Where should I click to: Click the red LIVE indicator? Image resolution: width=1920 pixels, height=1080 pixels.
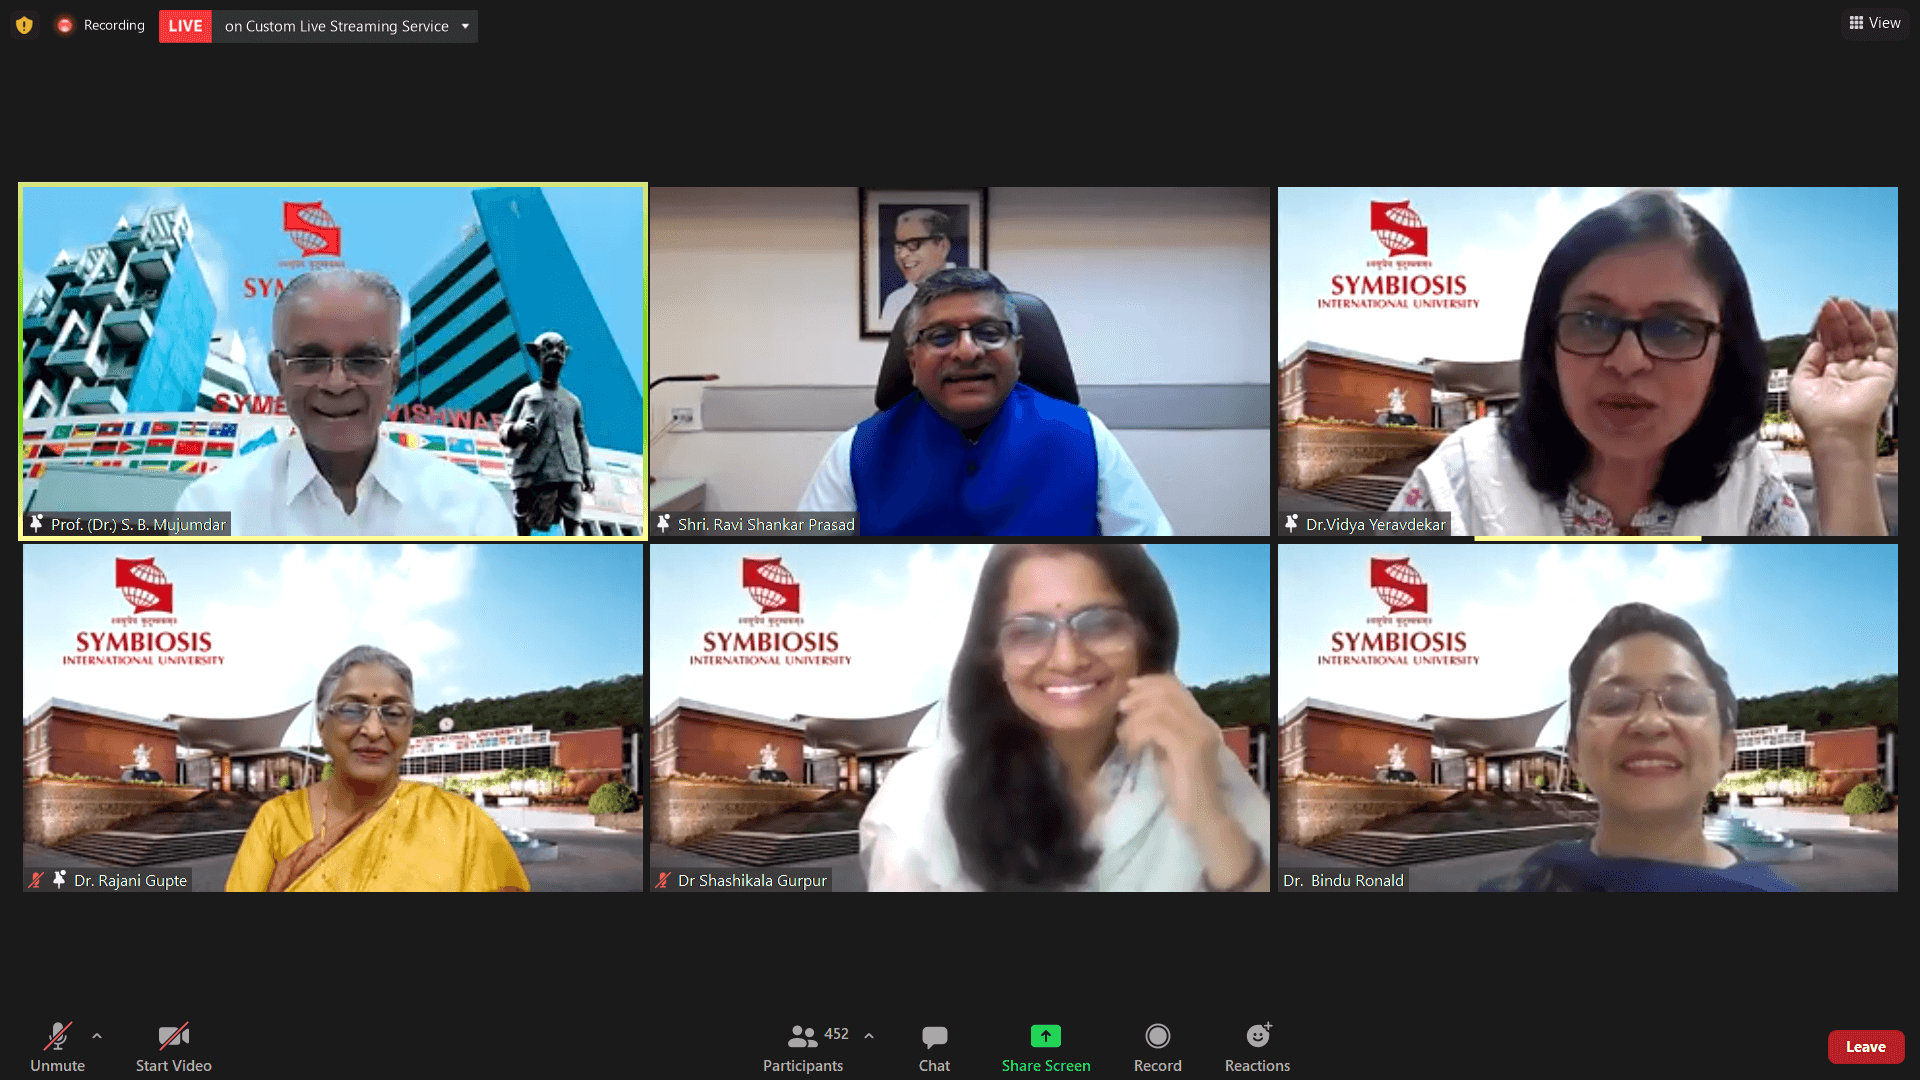(x=185, y=26)
